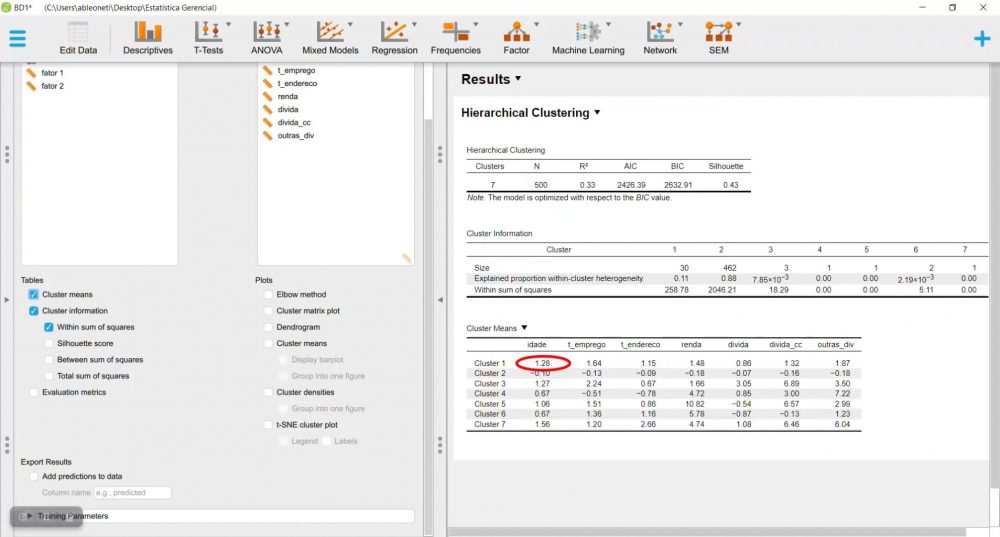Uncheck the Cluster means table checkbox
This screenshot has width=1000, height=537.
tap(33, 294)
